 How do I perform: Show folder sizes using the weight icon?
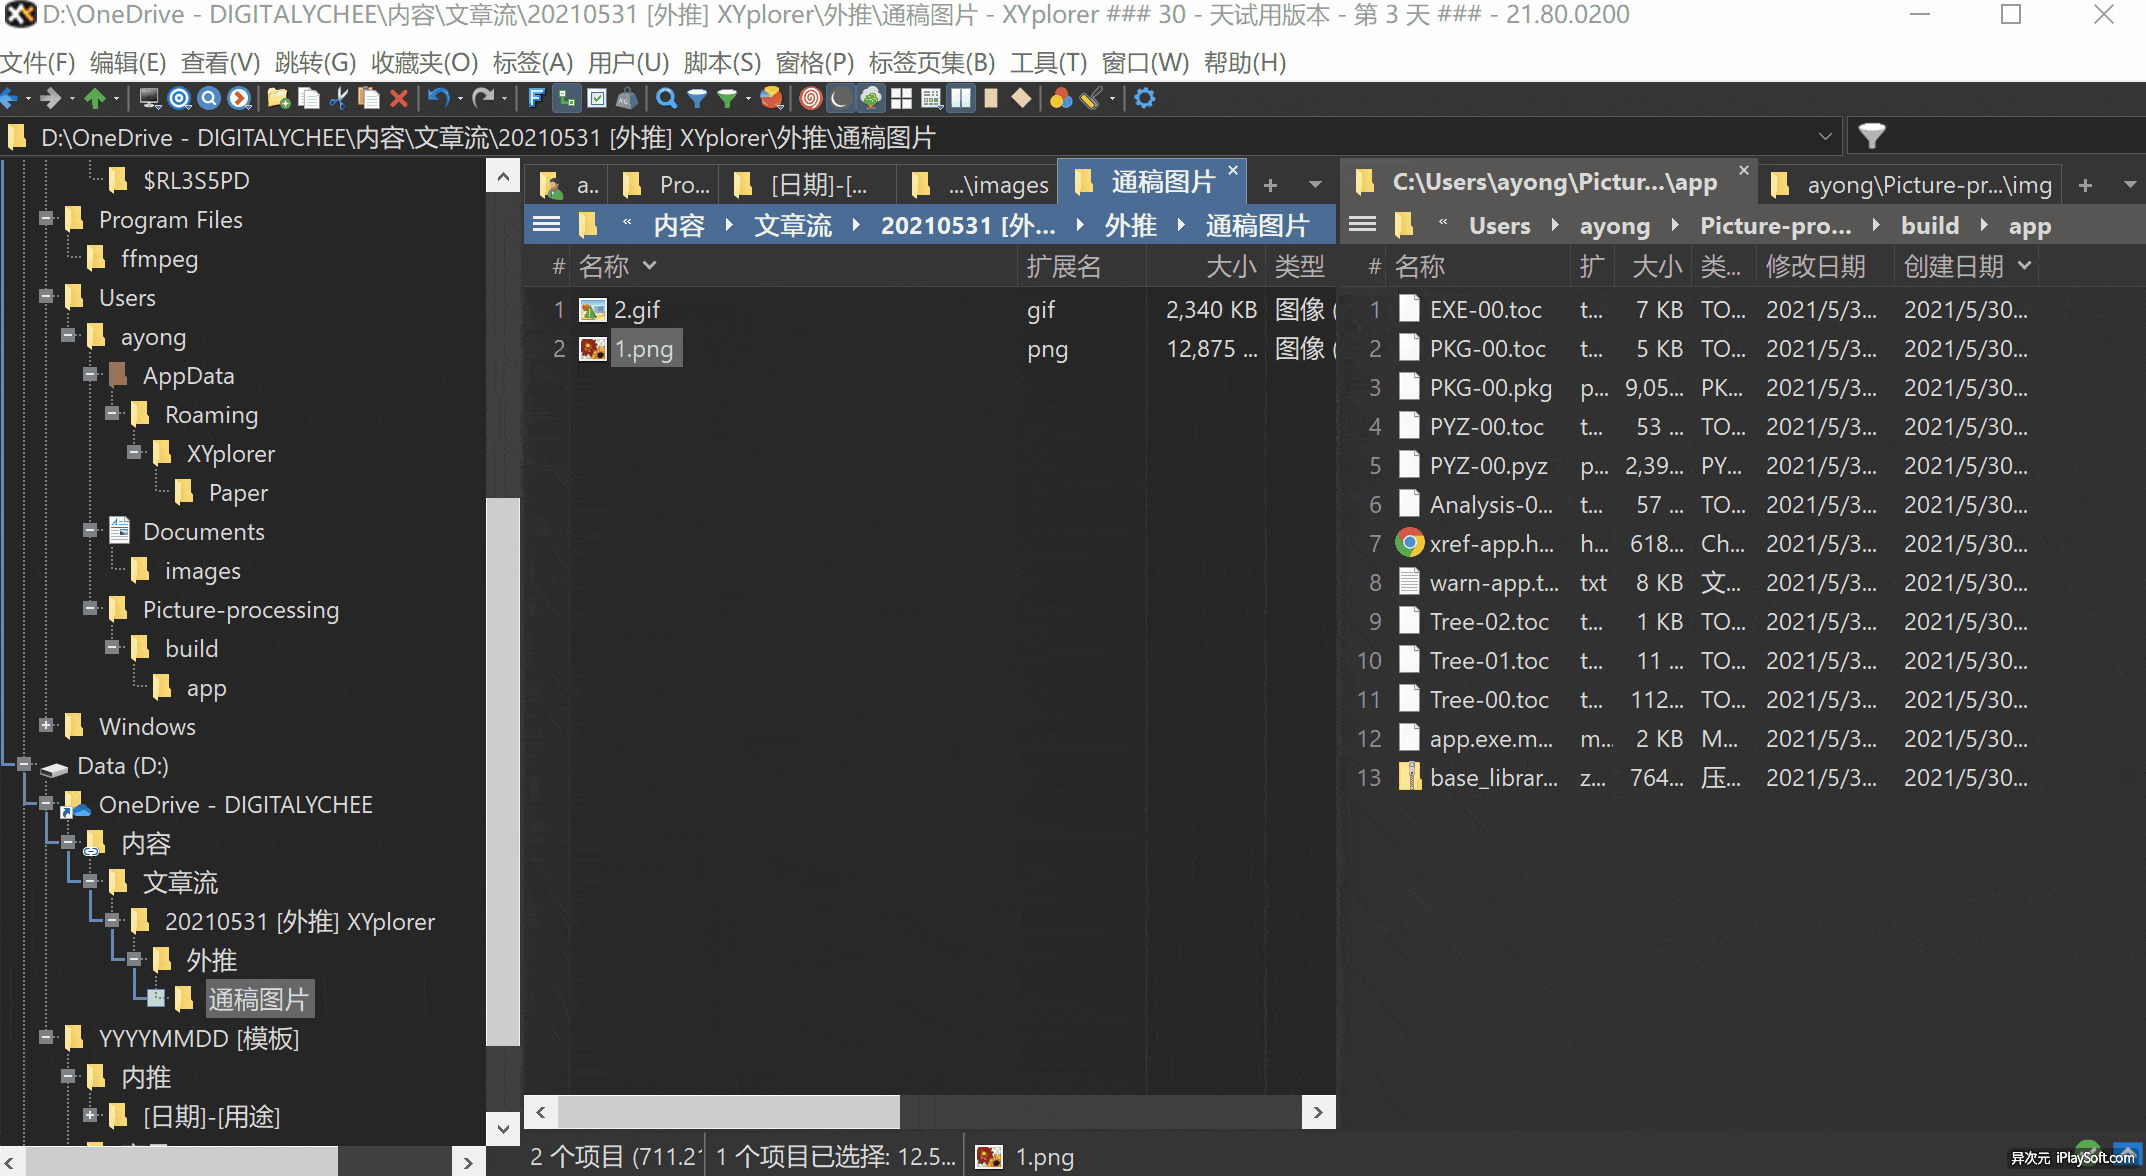[627, 98]
